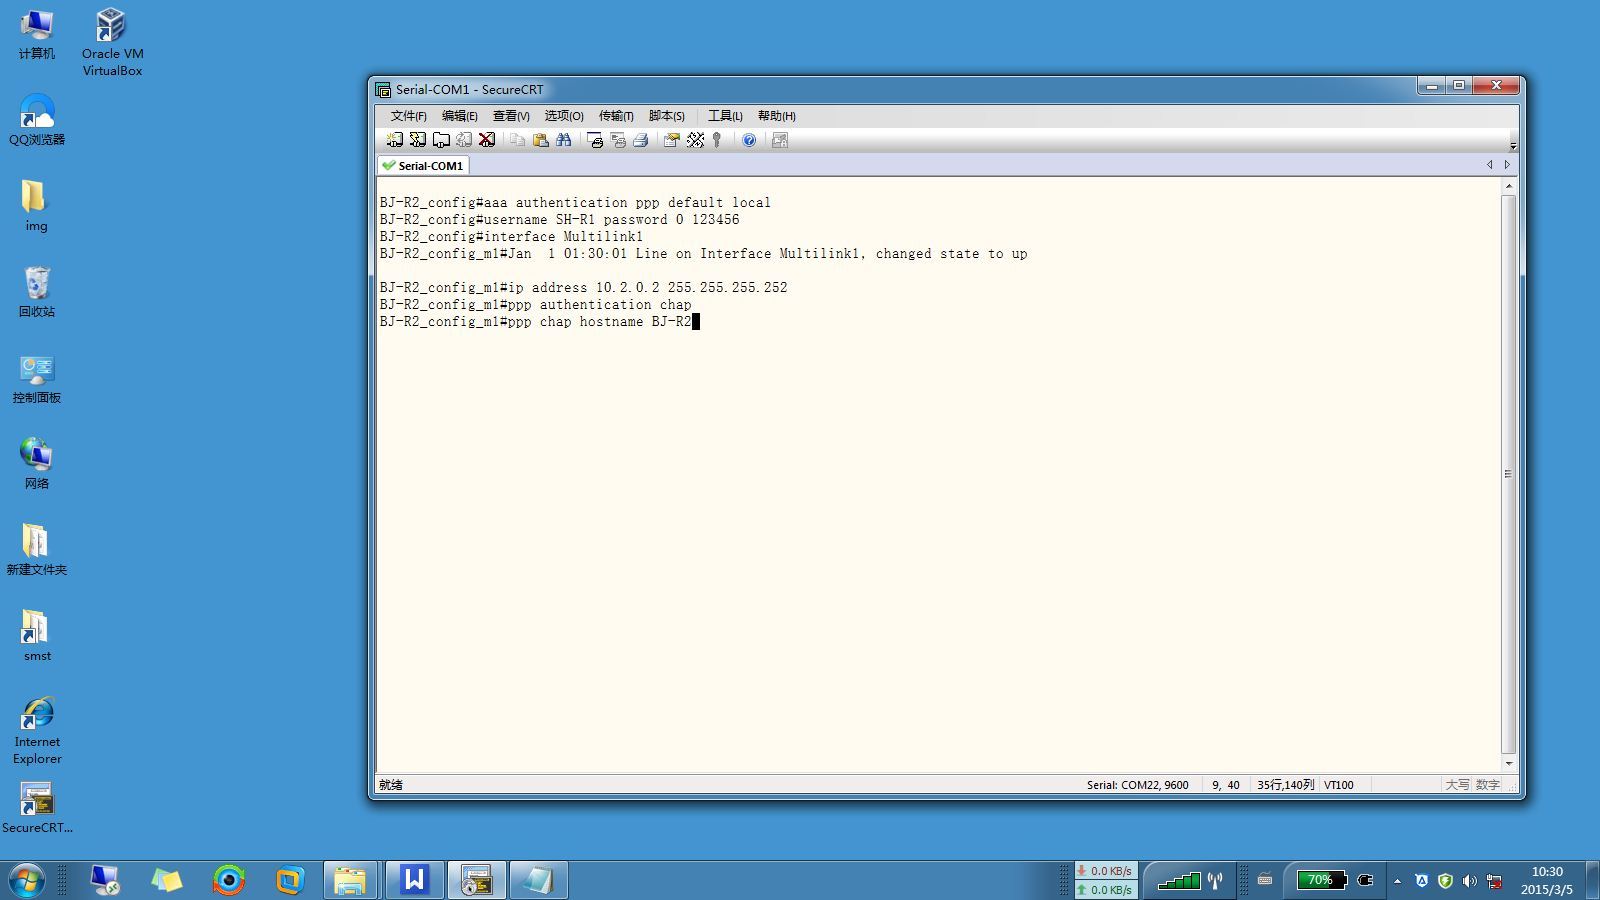Click the 'username SH-R1 password' terminal line

[x=560, y=219]
